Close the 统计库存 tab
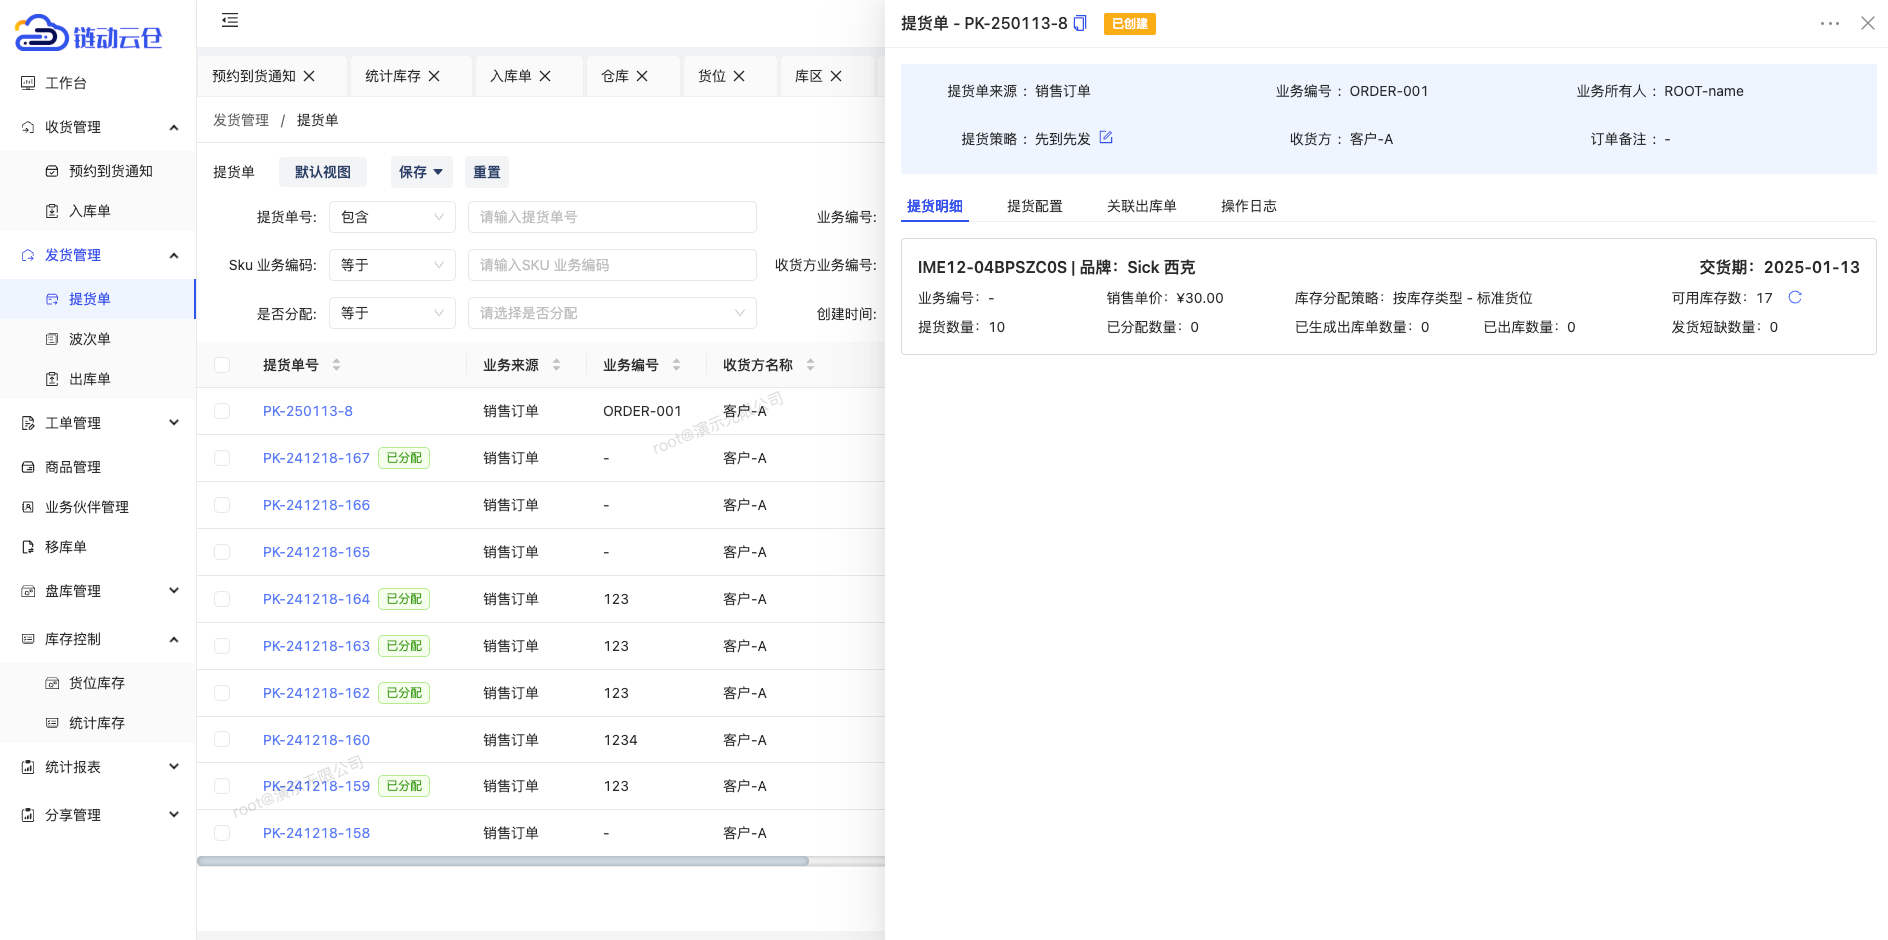 pyautogui.click(x=434, y=76)
